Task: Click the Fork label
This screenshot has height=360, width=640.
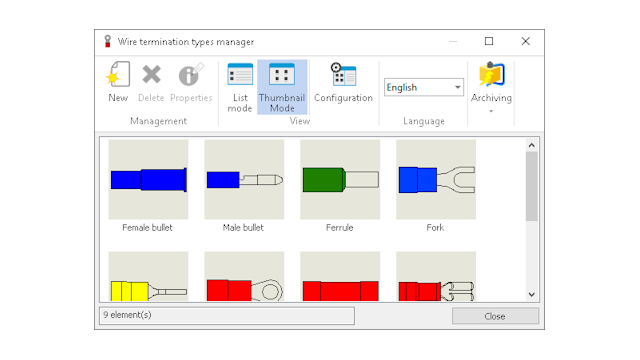Action: click(435, 228)
